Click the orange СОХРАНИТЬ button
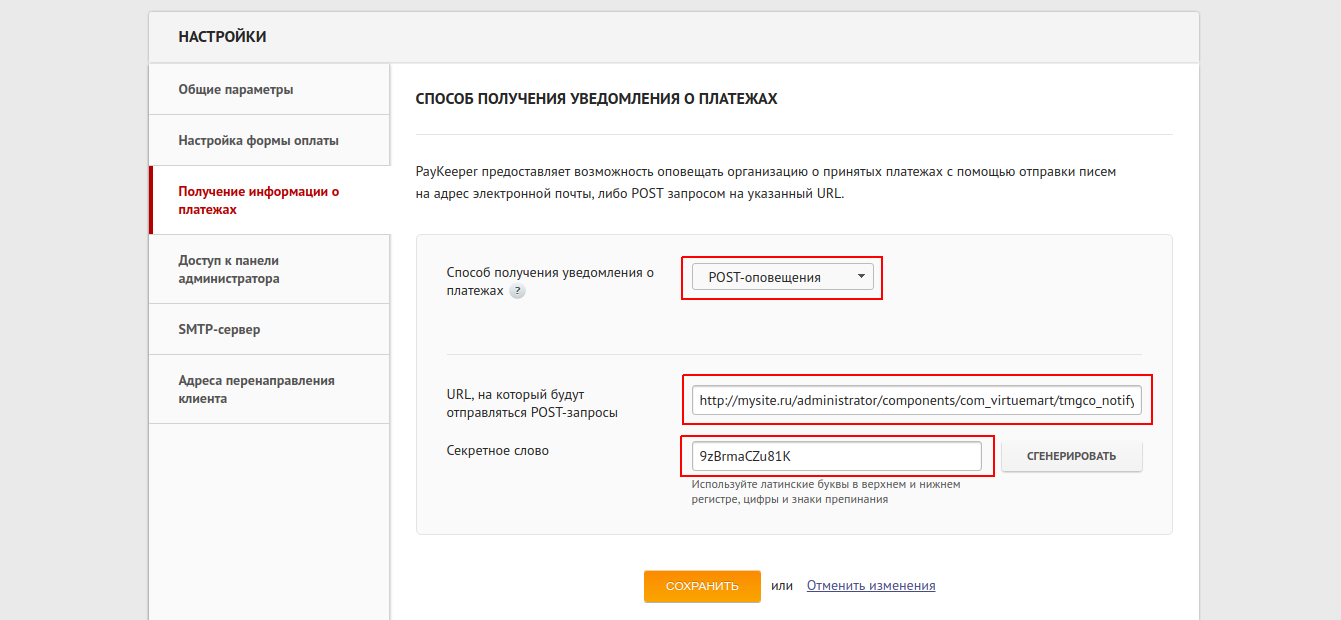Viewport: 1341px width, 620px height. pyautogui.click(x=702, y=586)
